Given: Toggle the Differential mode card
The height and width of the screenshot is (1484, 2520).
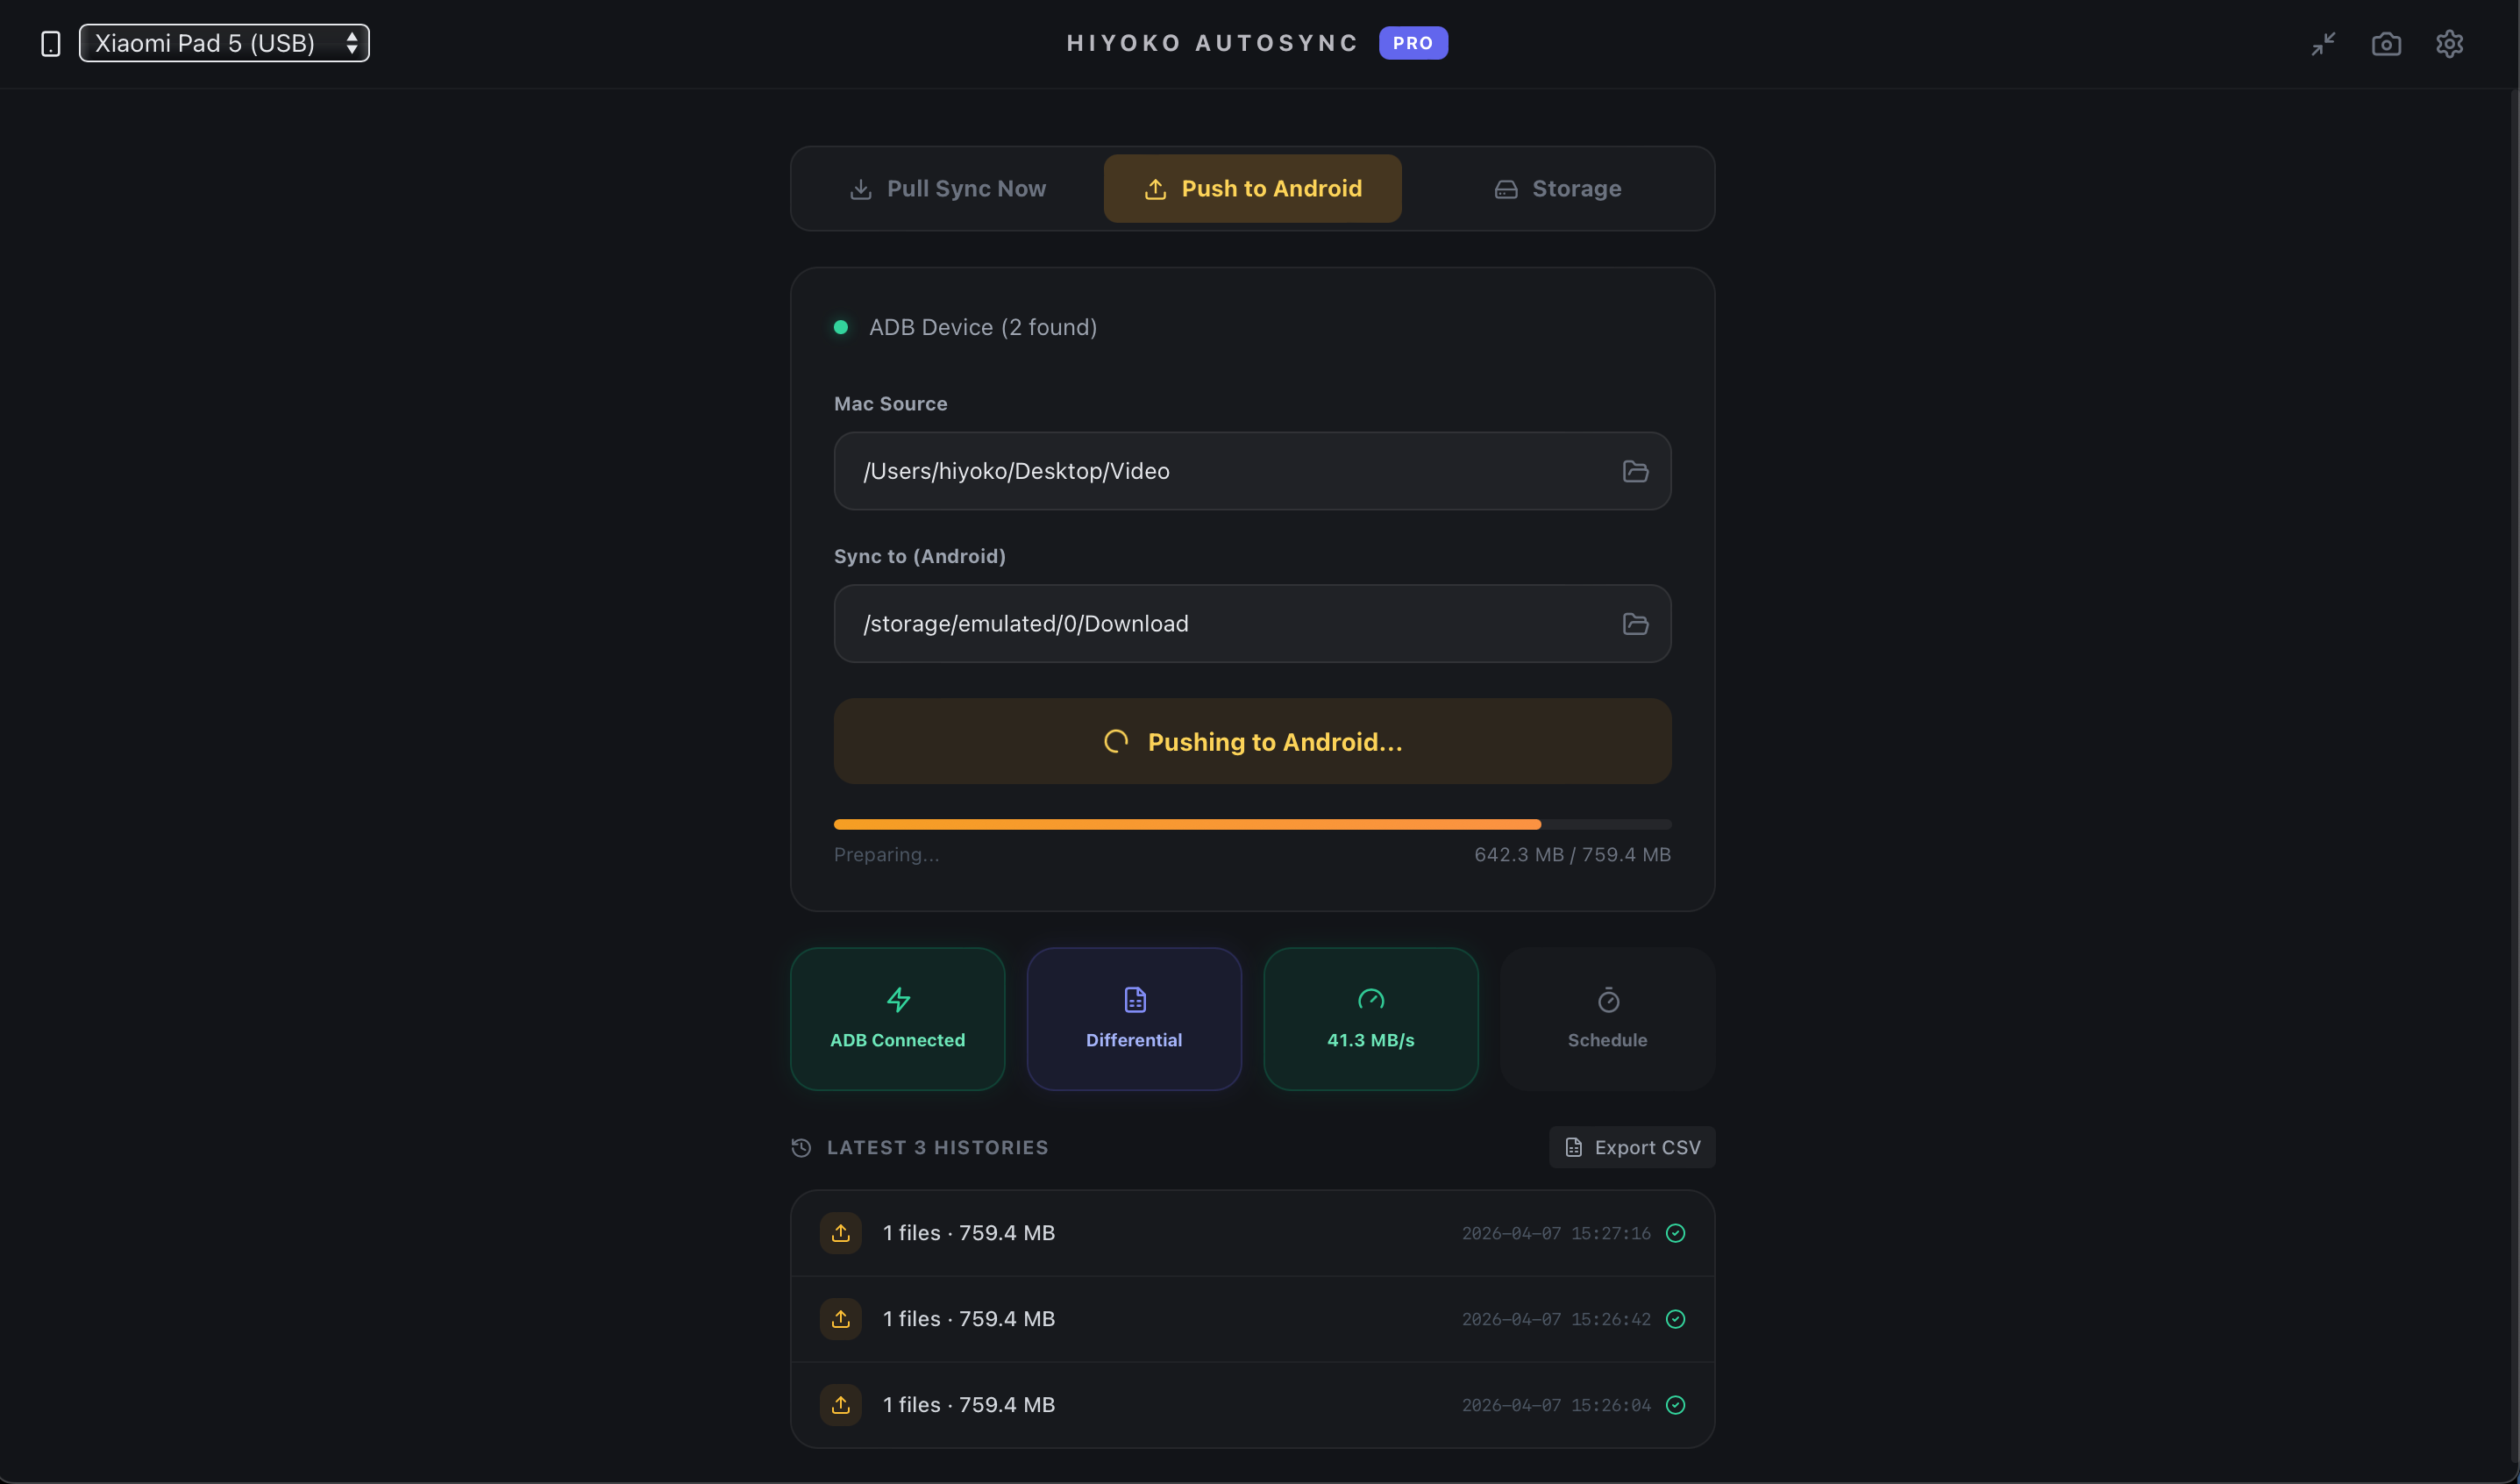Looking at the screenshot, I should coord(1134,1019).
